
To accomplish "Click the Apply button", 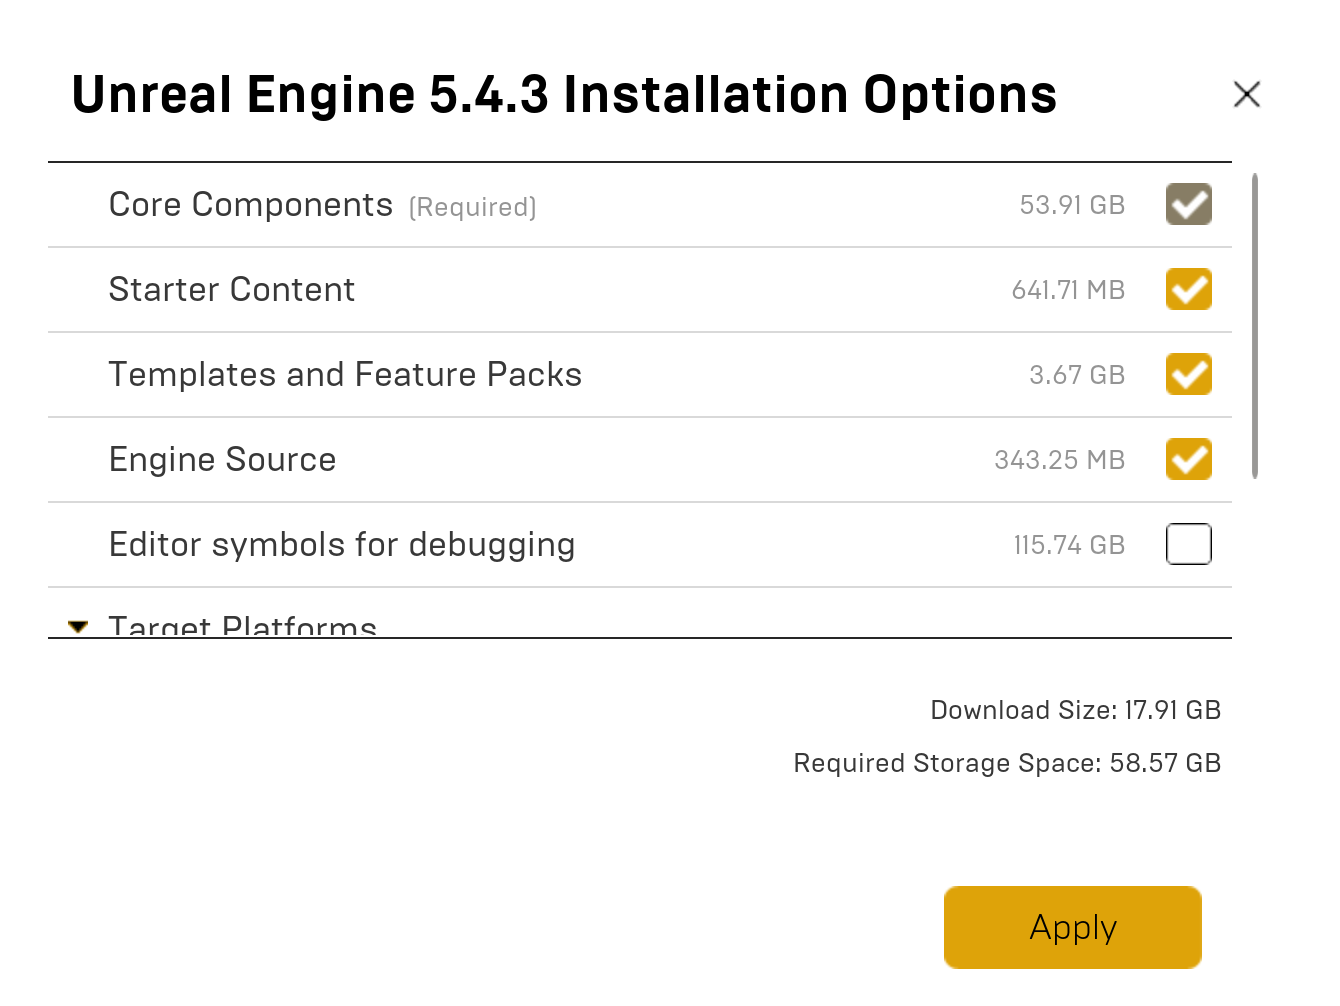I will click(1072, 927).
